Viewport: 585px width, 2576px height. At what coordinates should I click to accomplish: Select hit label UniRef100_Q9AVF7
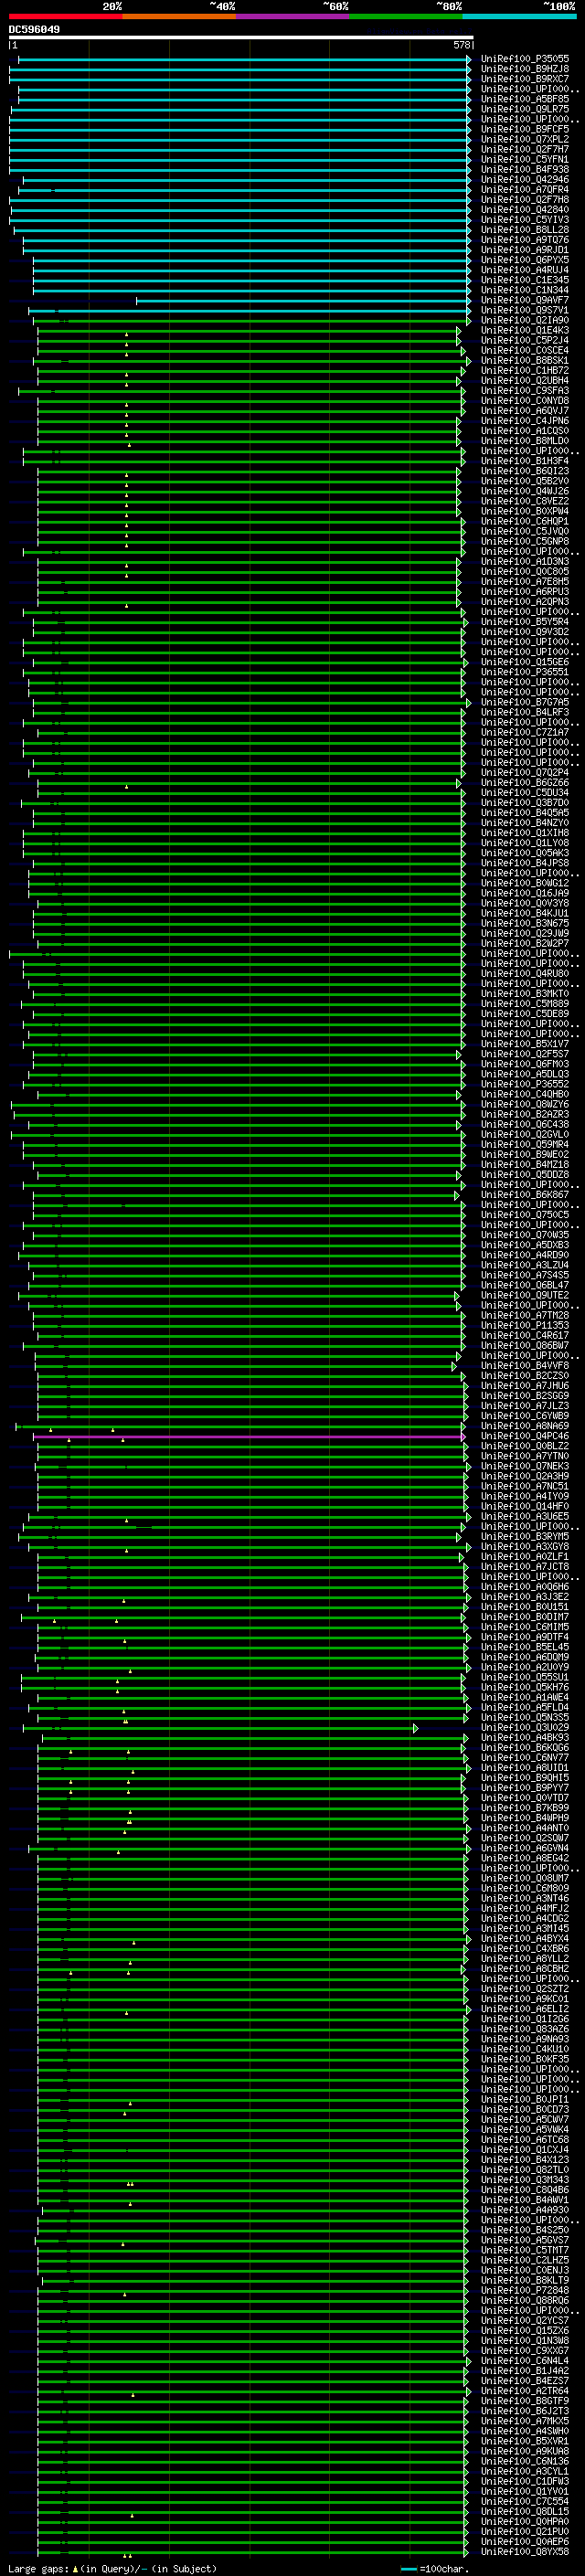click(x=525, y=300)
